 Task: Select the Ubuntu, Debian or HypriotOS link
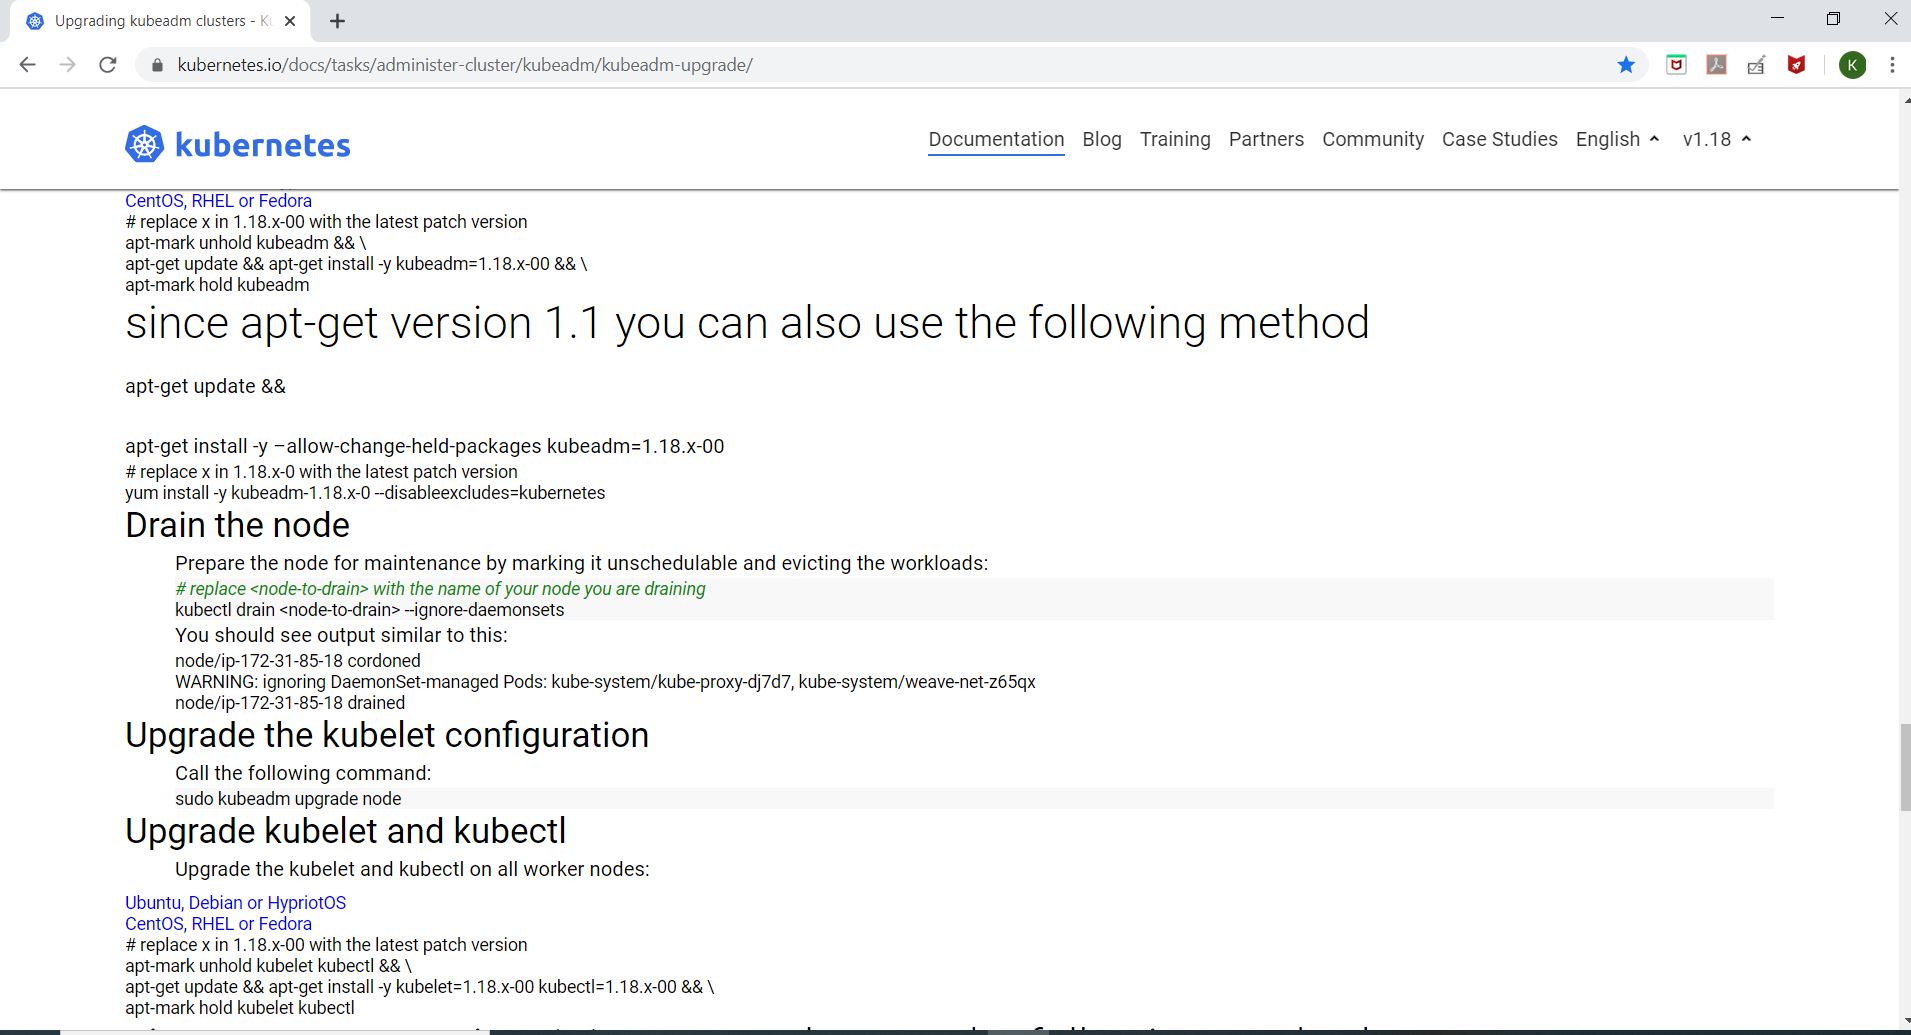pos(235,903)
